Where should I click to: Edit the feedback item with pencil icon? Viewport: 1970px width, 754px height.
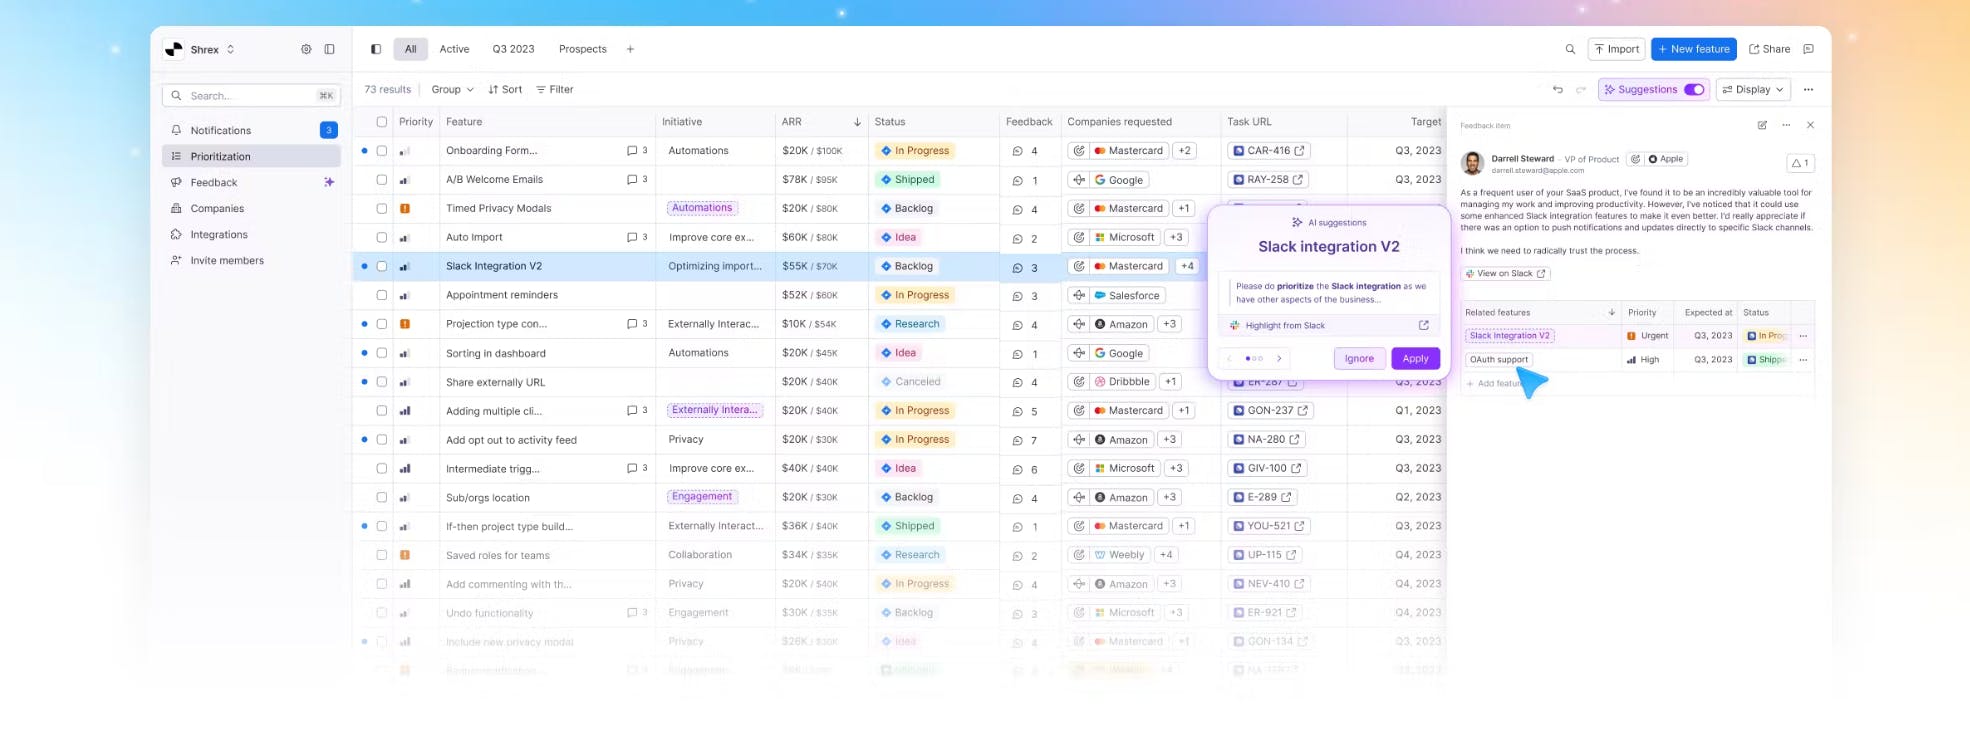[x=1762, y=125]
